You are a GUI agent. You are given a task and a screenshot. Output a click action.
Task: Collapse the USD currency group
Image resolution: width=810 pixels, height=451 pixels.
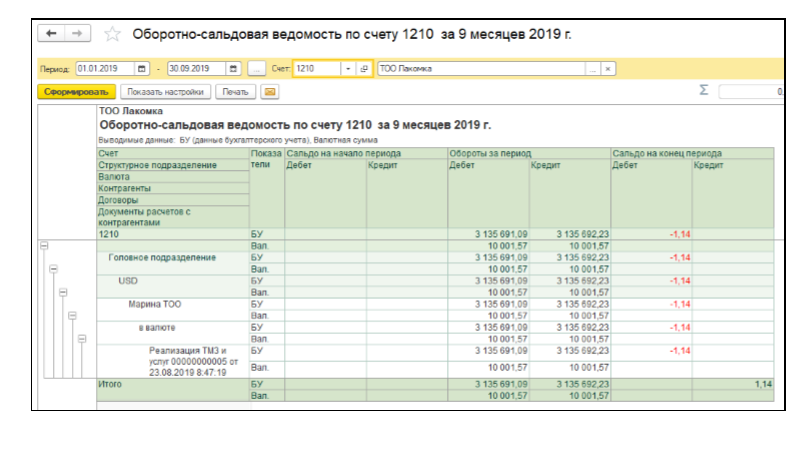[x=63, y=292]
